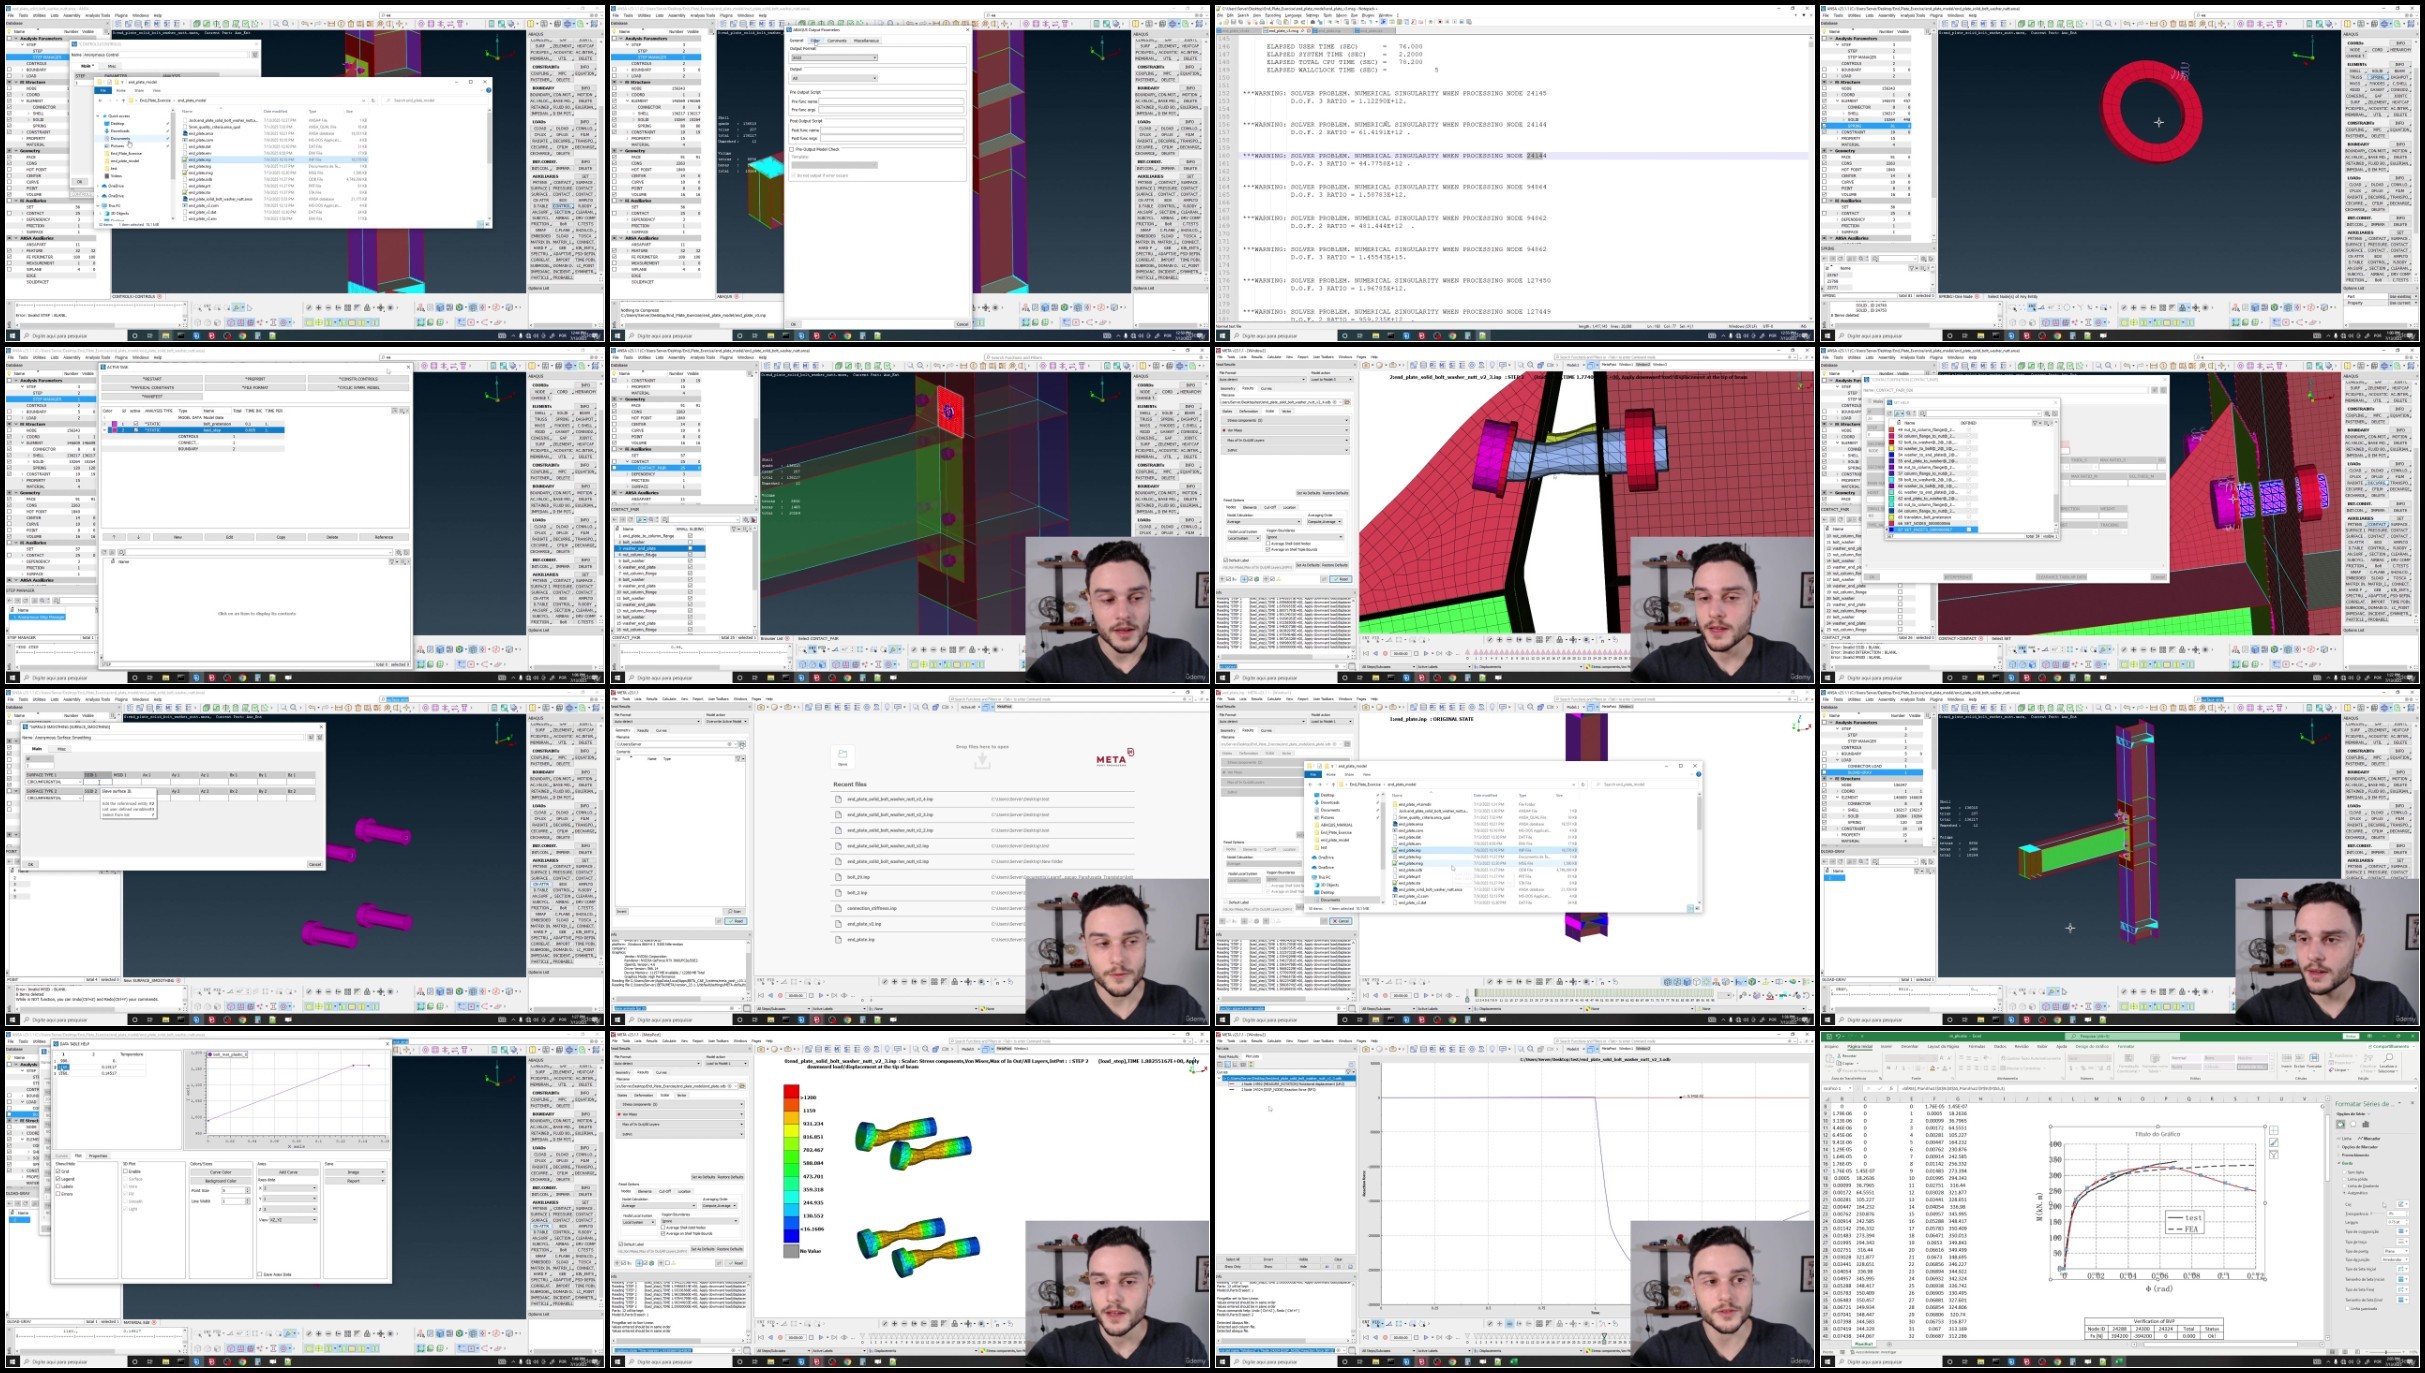Select Planilha1 sheet tab in Excel
Image resolution: width=2425 pixels, height=1373 pixels.
coord(1864,1344)
